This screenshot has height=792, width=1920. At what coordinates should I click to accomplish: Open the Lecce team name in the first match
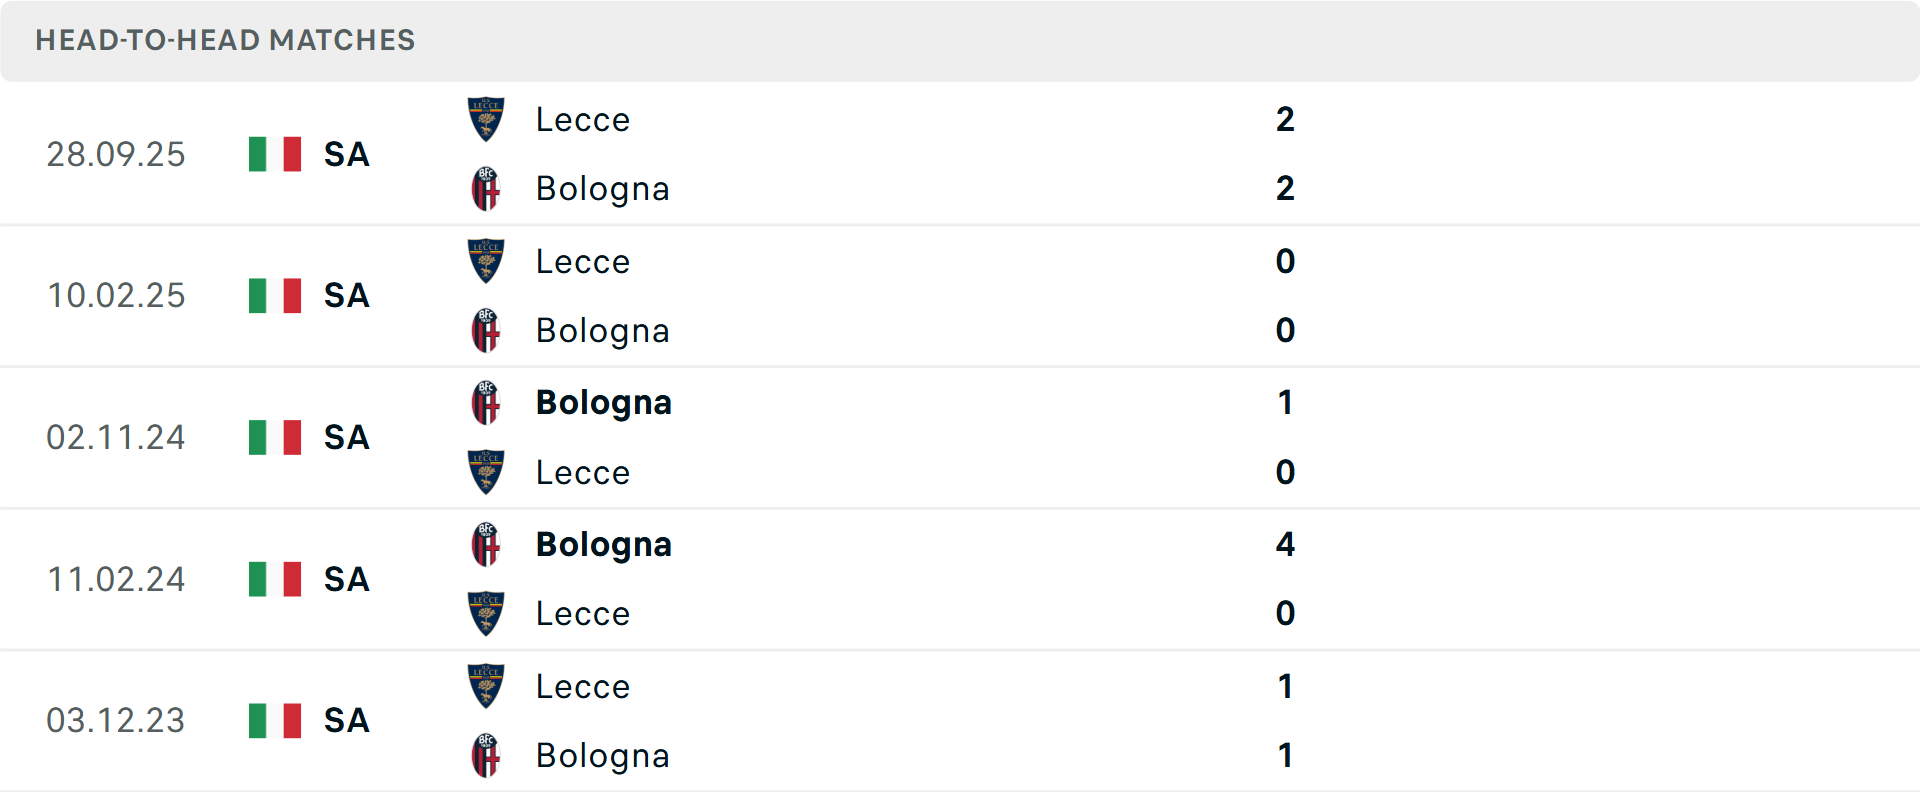583,119
